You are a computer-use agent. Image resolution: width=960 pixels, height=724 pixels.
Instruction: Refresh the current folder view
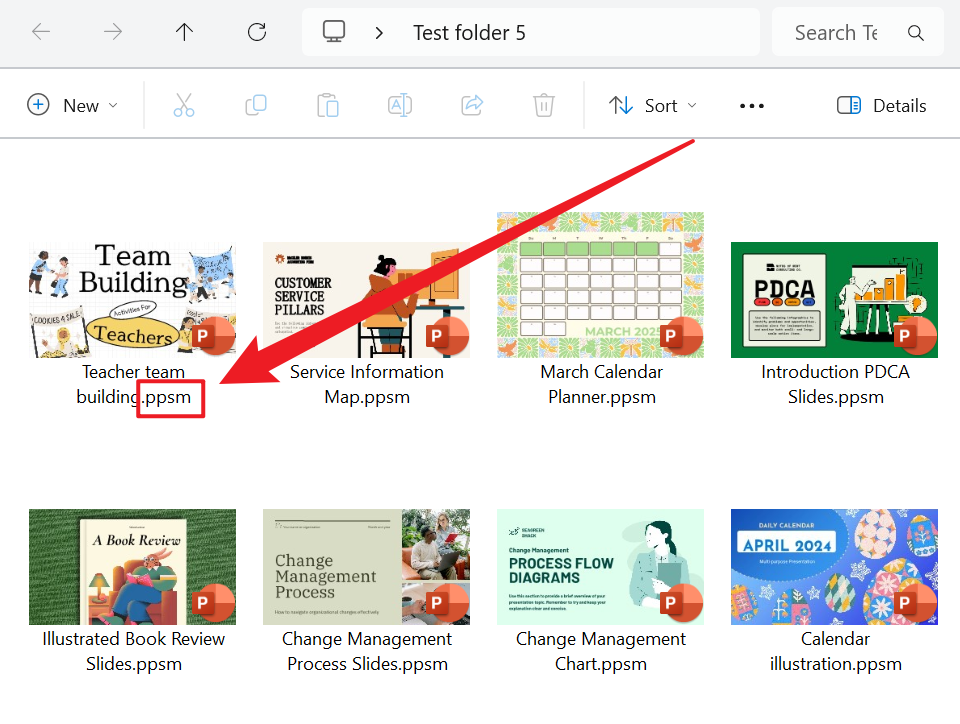coord(257,32)
